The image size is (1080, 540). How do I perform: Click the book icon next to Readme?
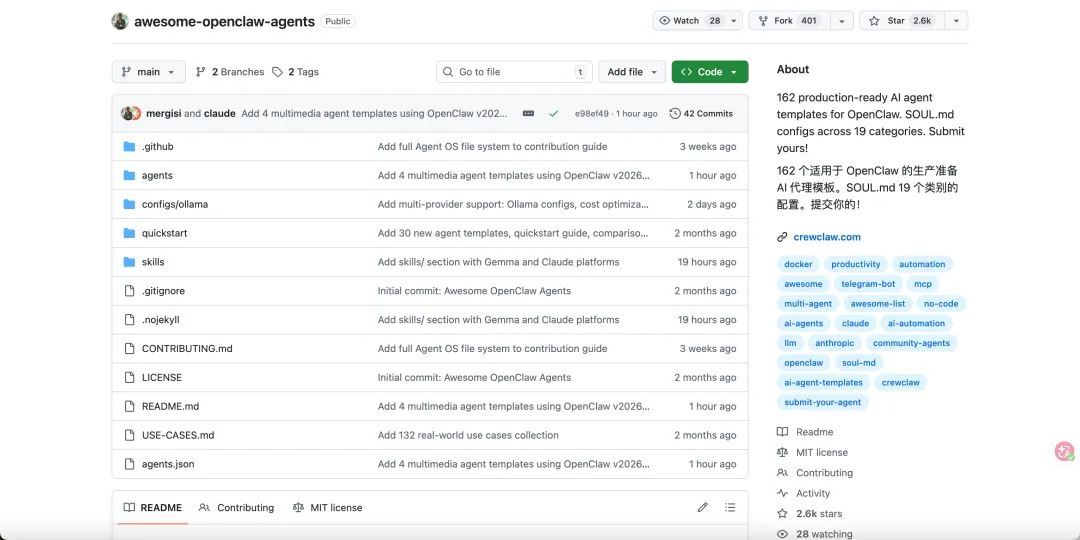782,432
